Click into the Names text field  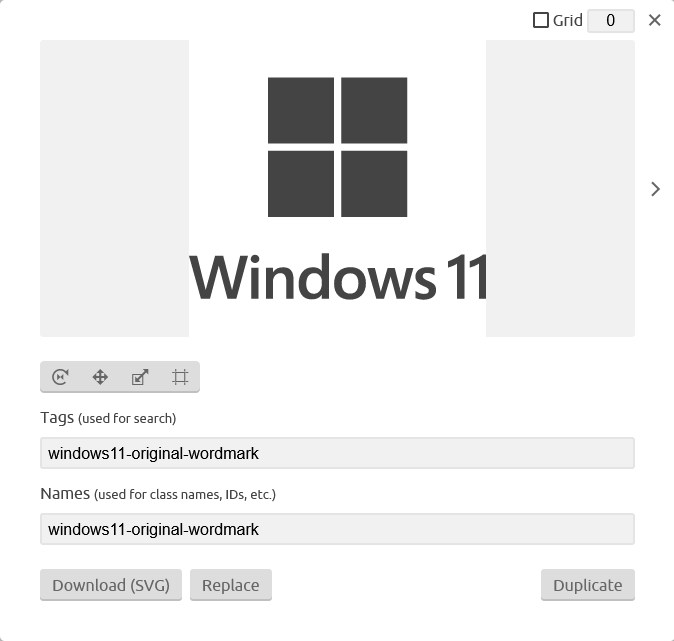coord(337,529)
